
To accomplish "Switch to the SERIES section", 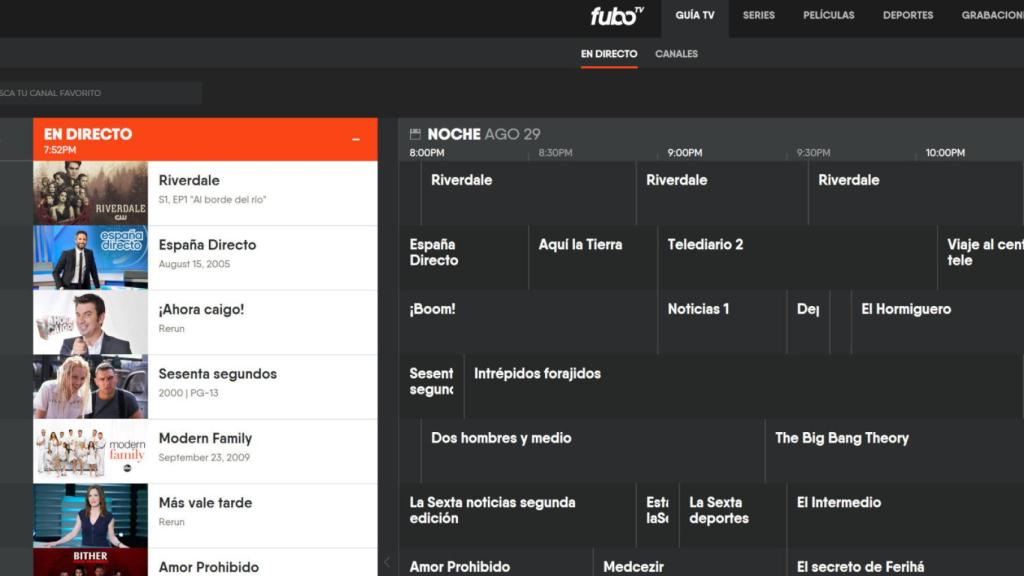I will [758, 15].
